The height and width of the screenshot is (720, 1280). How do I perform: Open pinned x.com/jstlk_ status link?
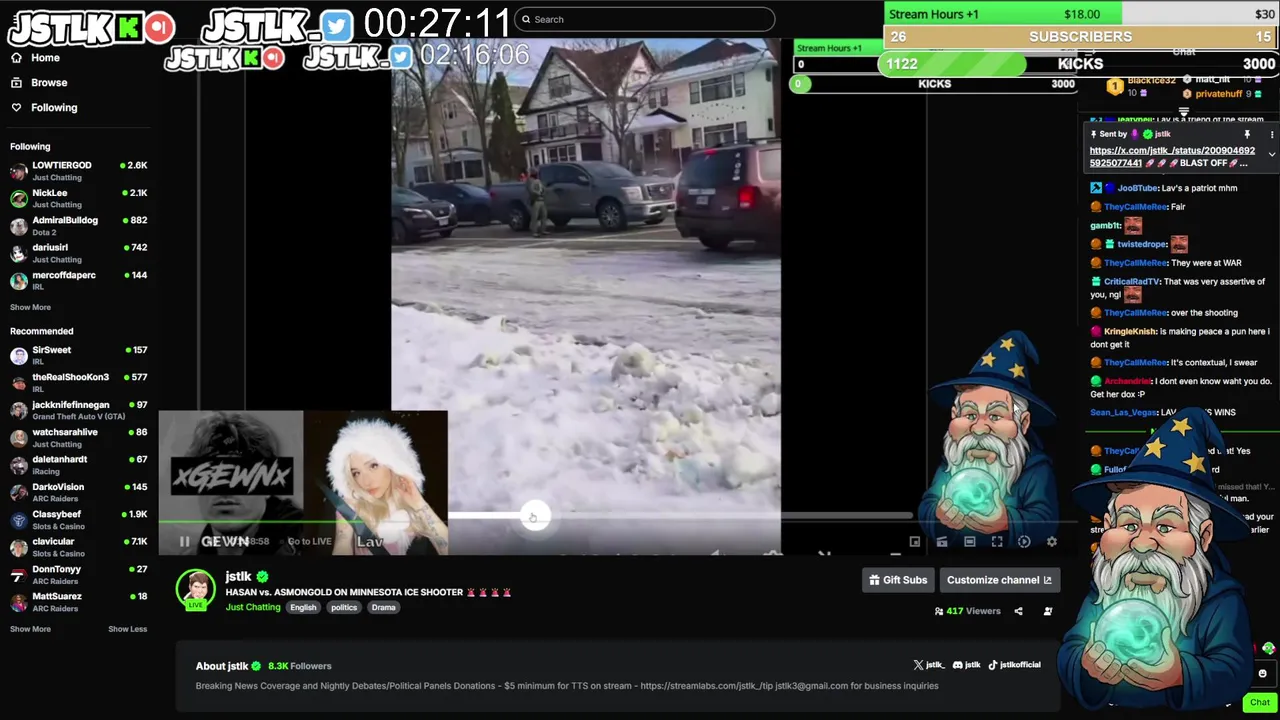point(1172,157)
